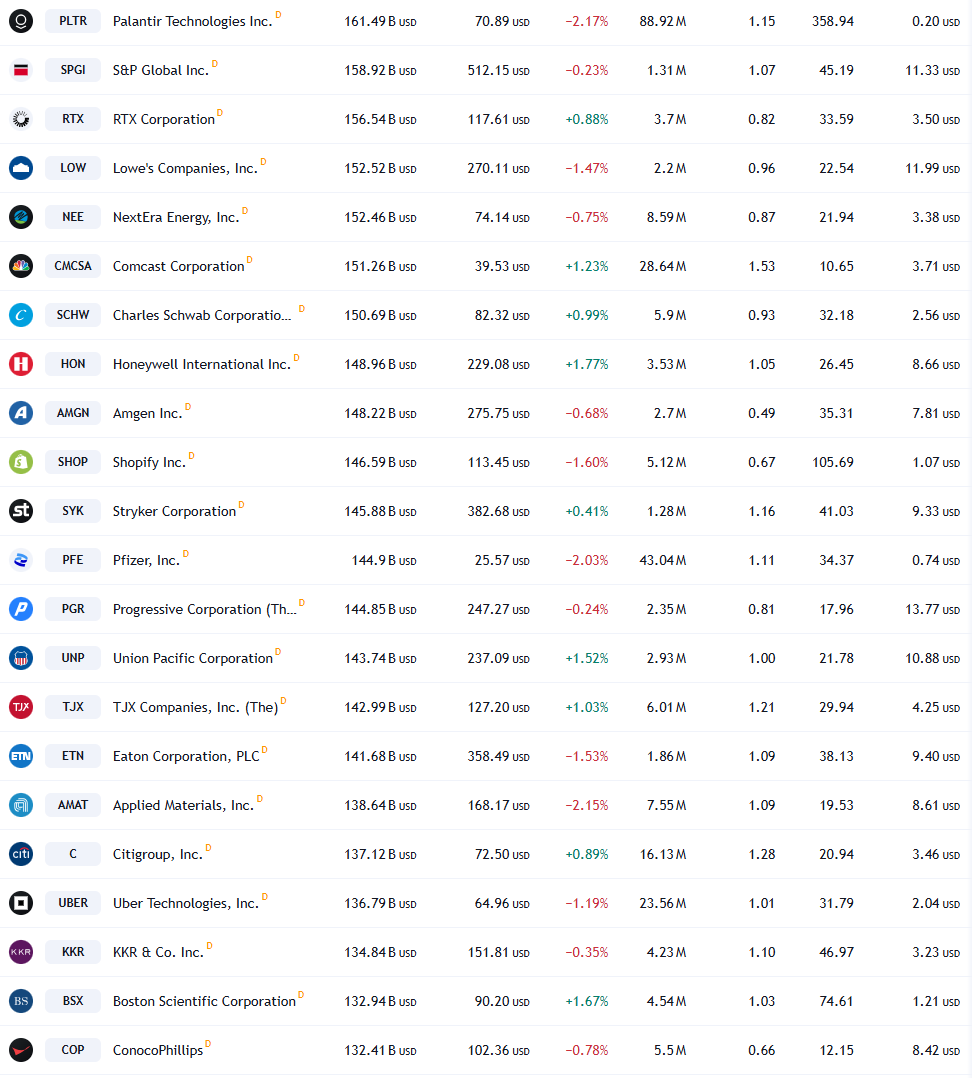Click the KKR purple logo icon
Image resolution: width=972 pixels, height=1078 pixels.
point(21,952)
